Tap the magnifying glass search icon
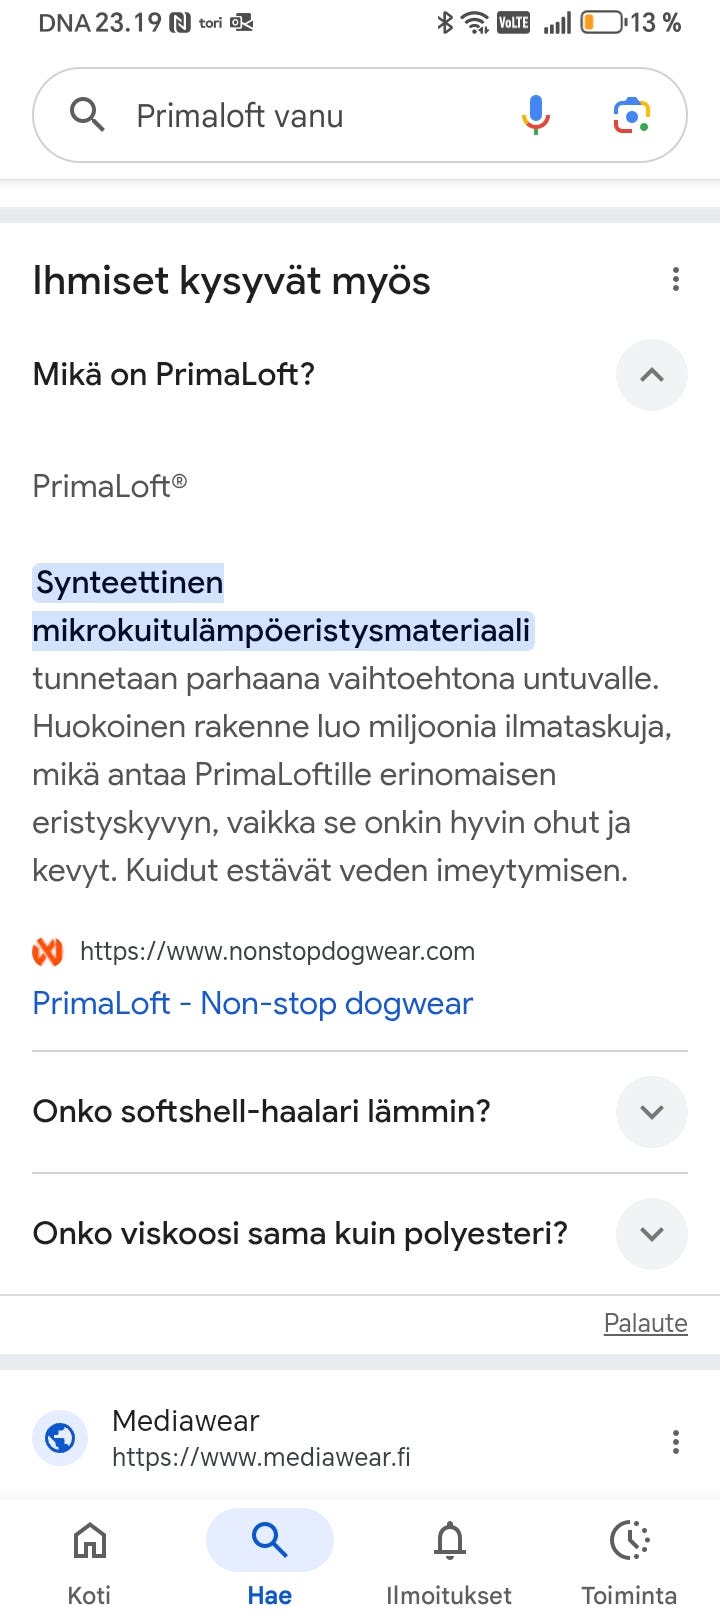The image size is (720, 1612). tap(87, 115)
